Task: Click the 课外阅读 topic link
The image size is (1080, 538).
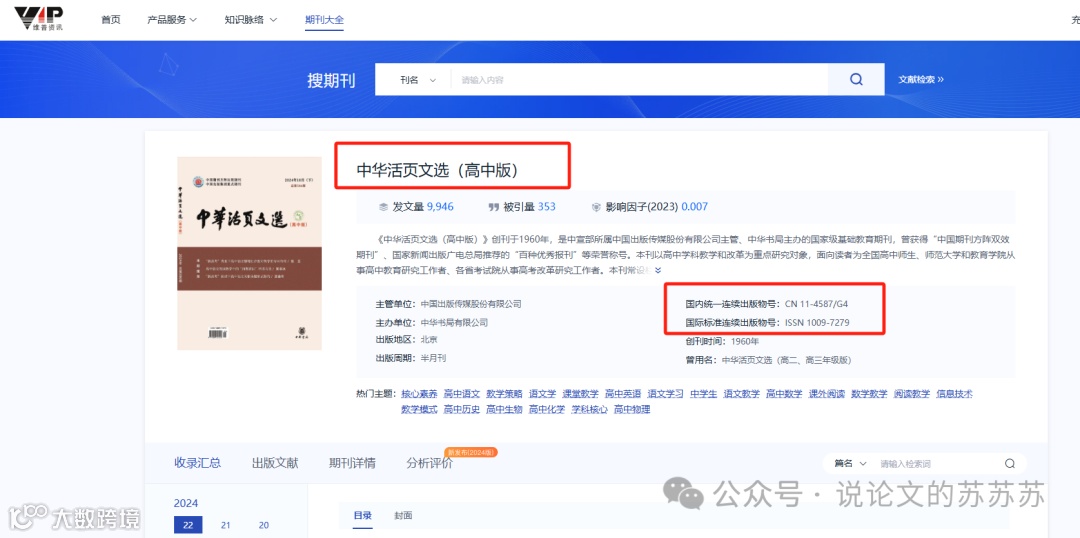Action: [827, 394]
